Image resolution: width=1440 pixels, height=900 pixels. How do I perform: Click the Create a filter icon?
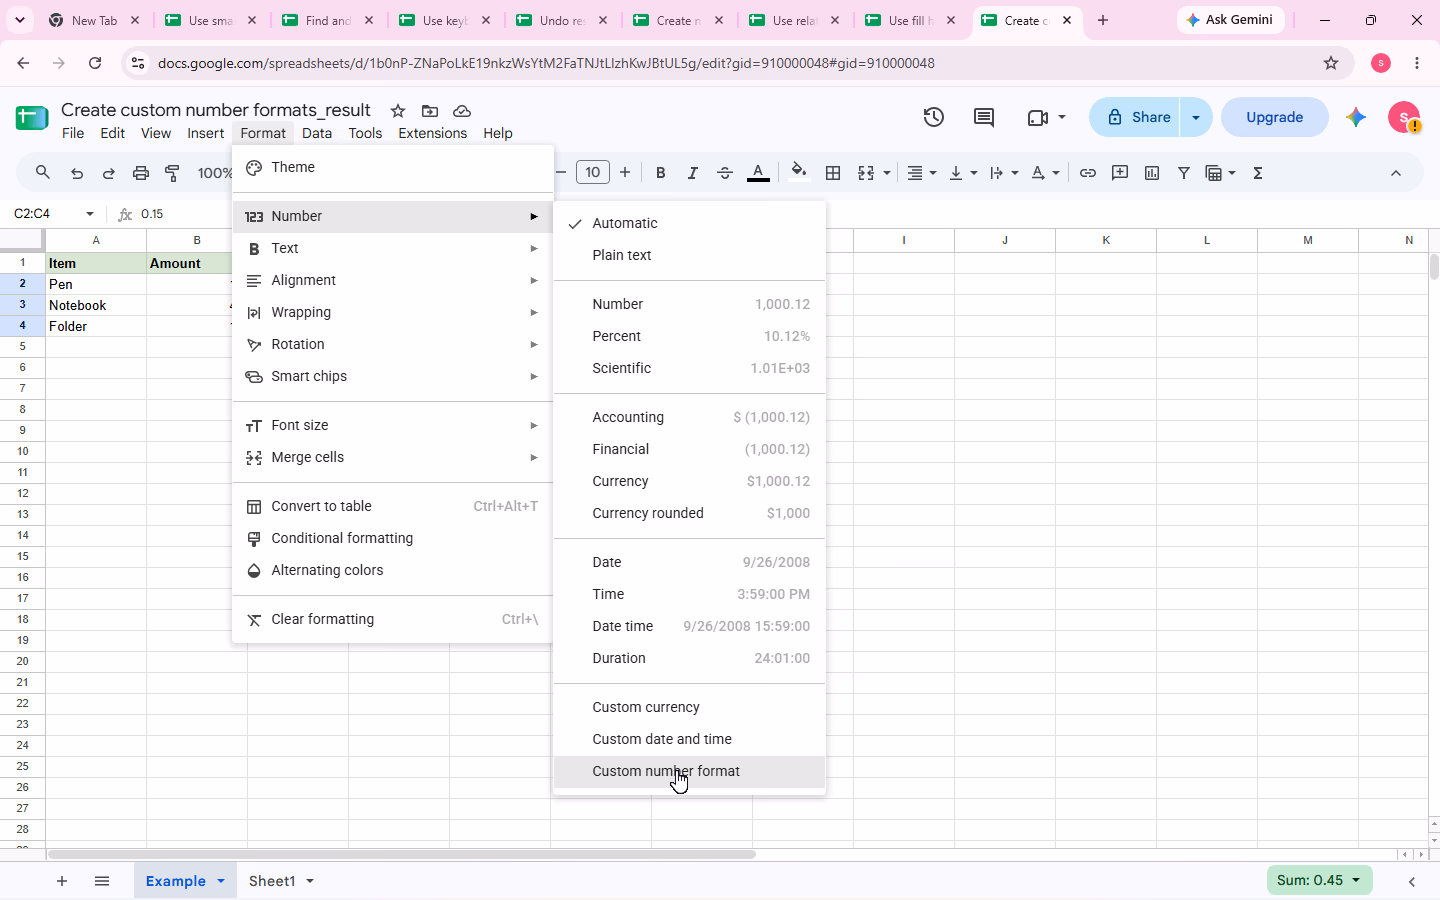pyautogui.click(x=1184, y=173)
